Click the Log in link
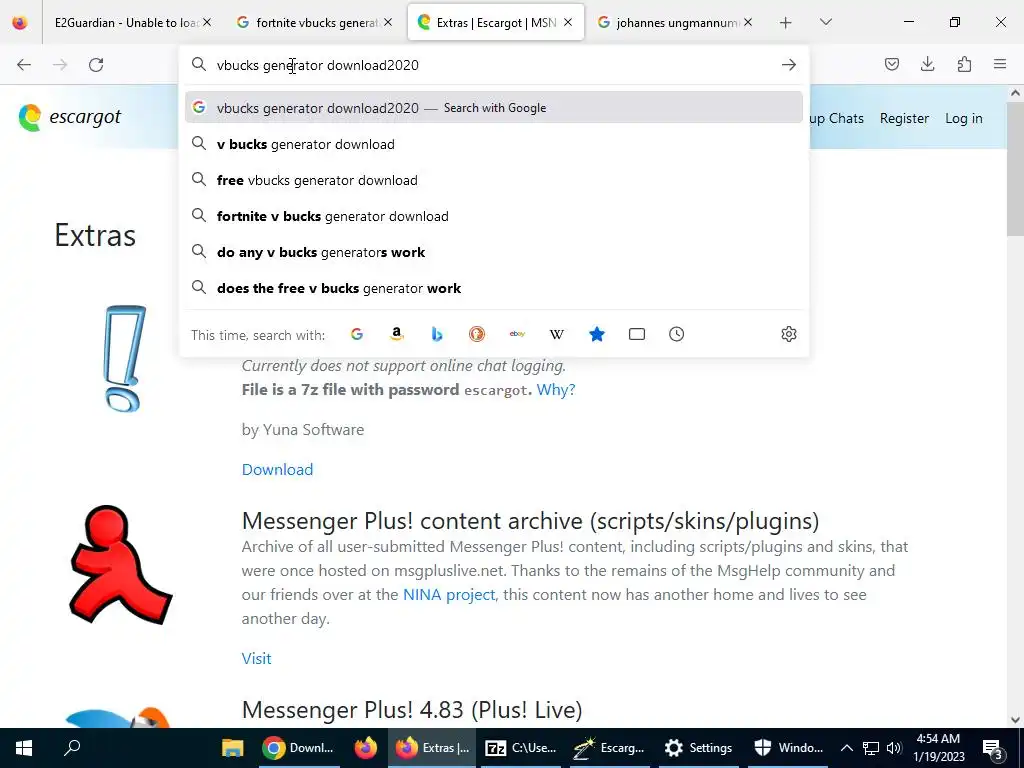1024x768 pixels. point(964,118)
